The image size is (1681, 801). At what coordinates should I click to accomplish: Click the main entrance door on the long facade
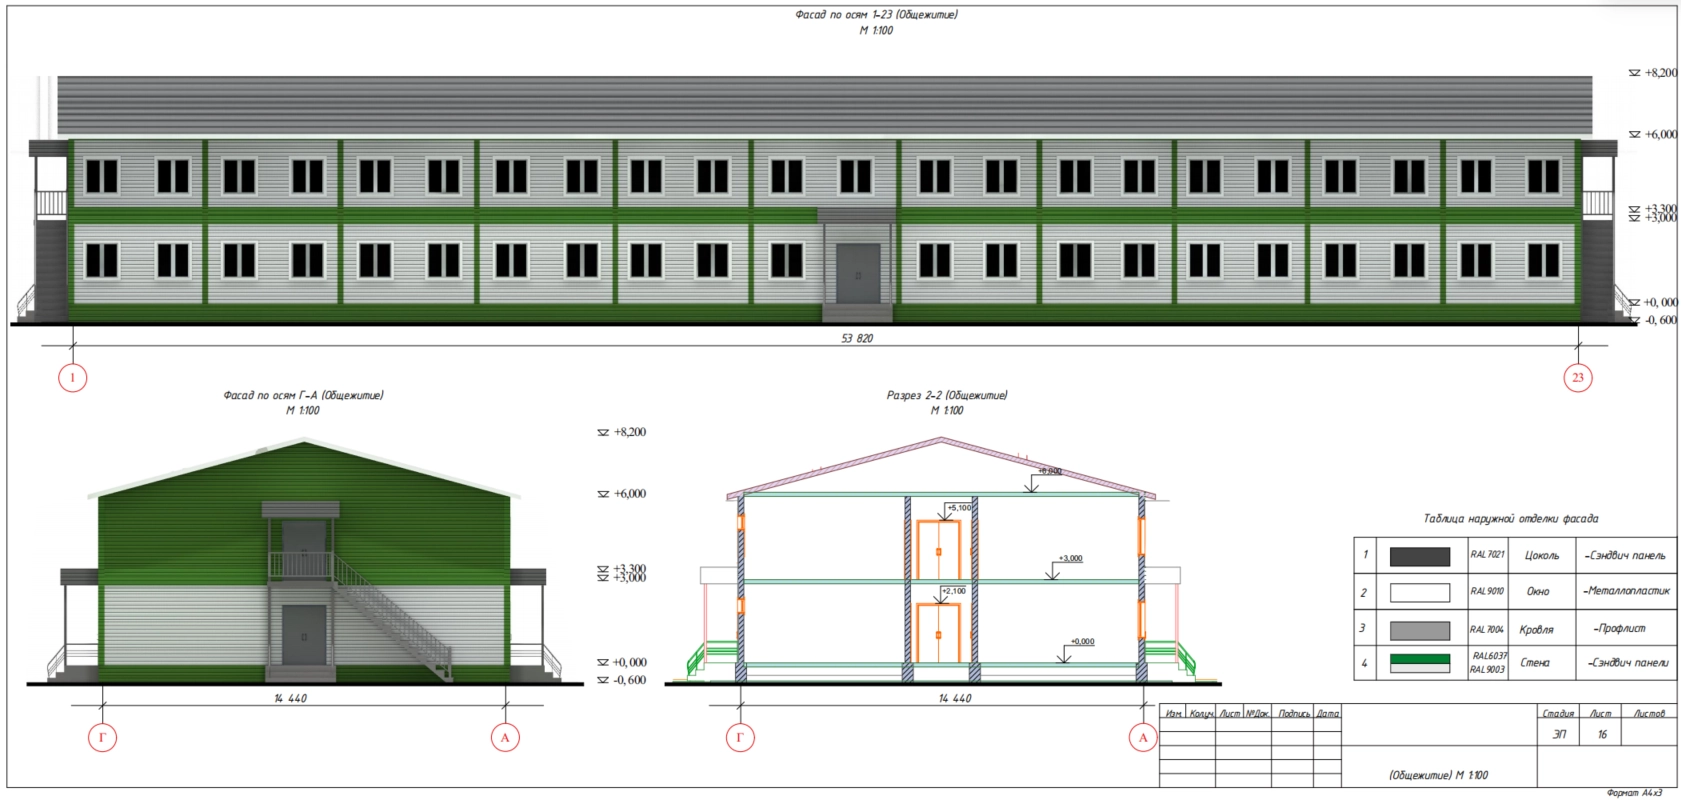click(x=856, y=273)
